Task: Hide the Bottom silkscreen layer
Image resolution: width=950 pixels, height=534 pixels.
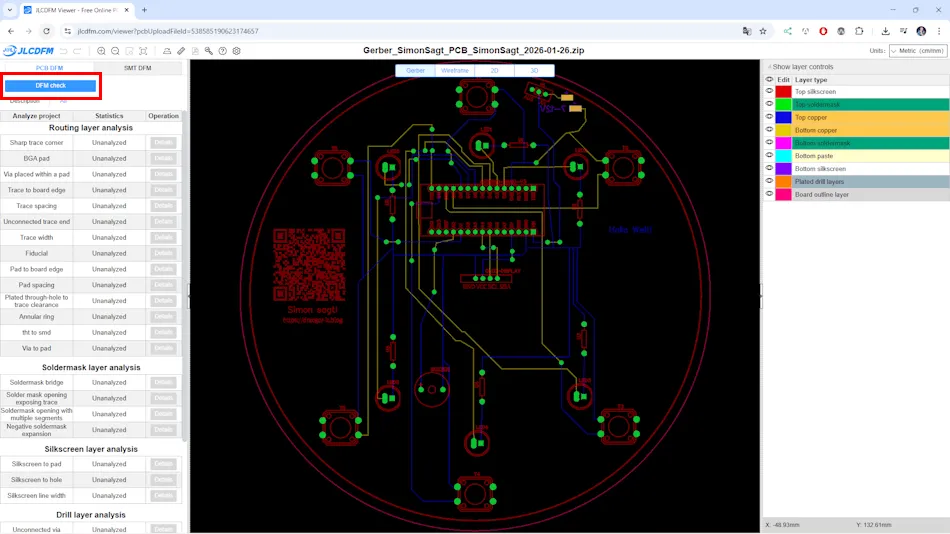Action: (x=769, y=169)
